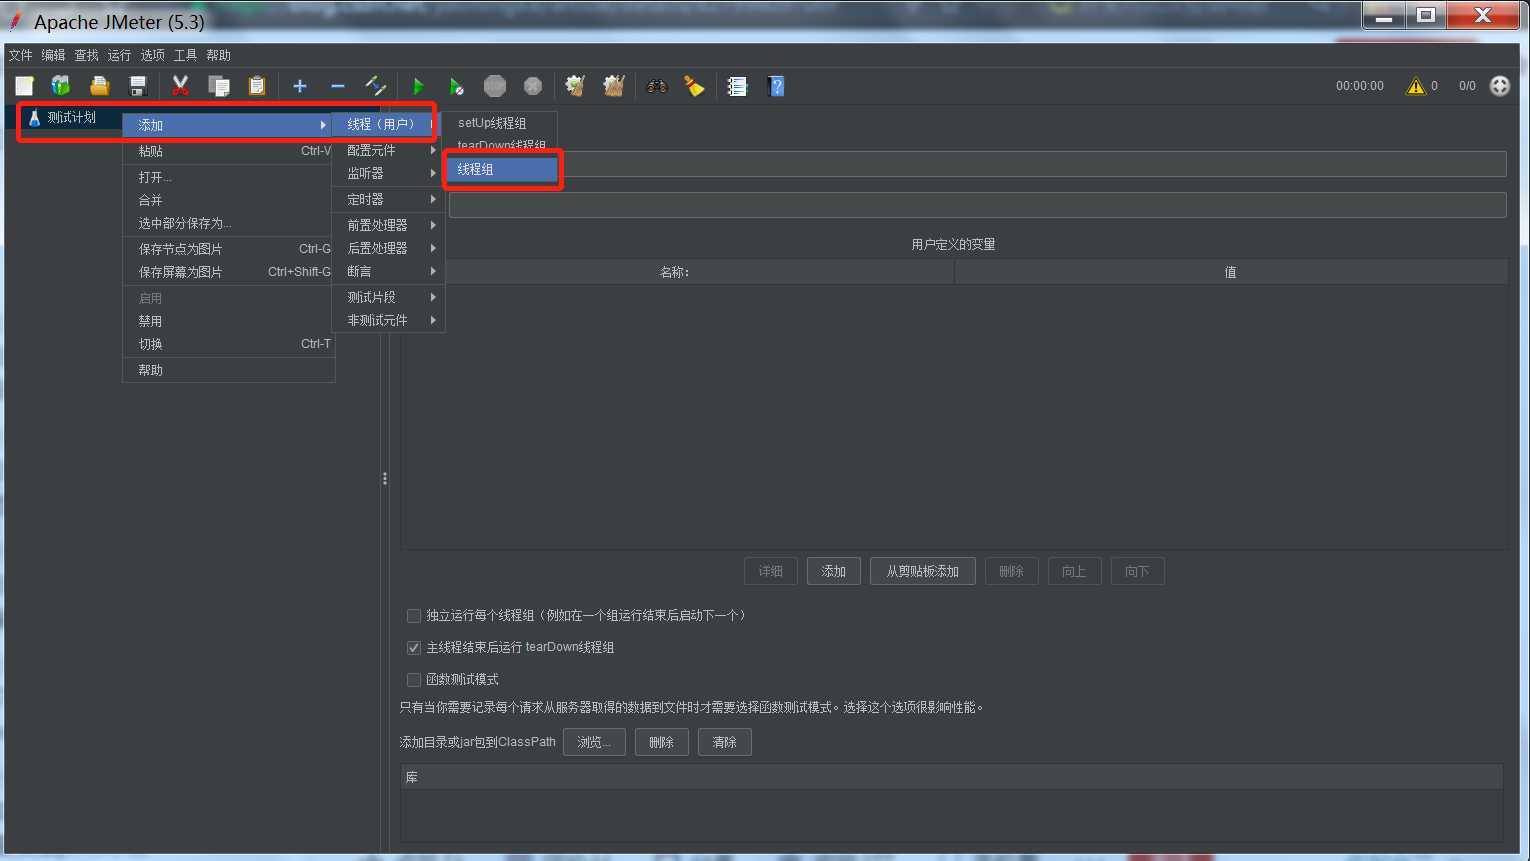Click the warning triangle log icon

point(1415,86)
